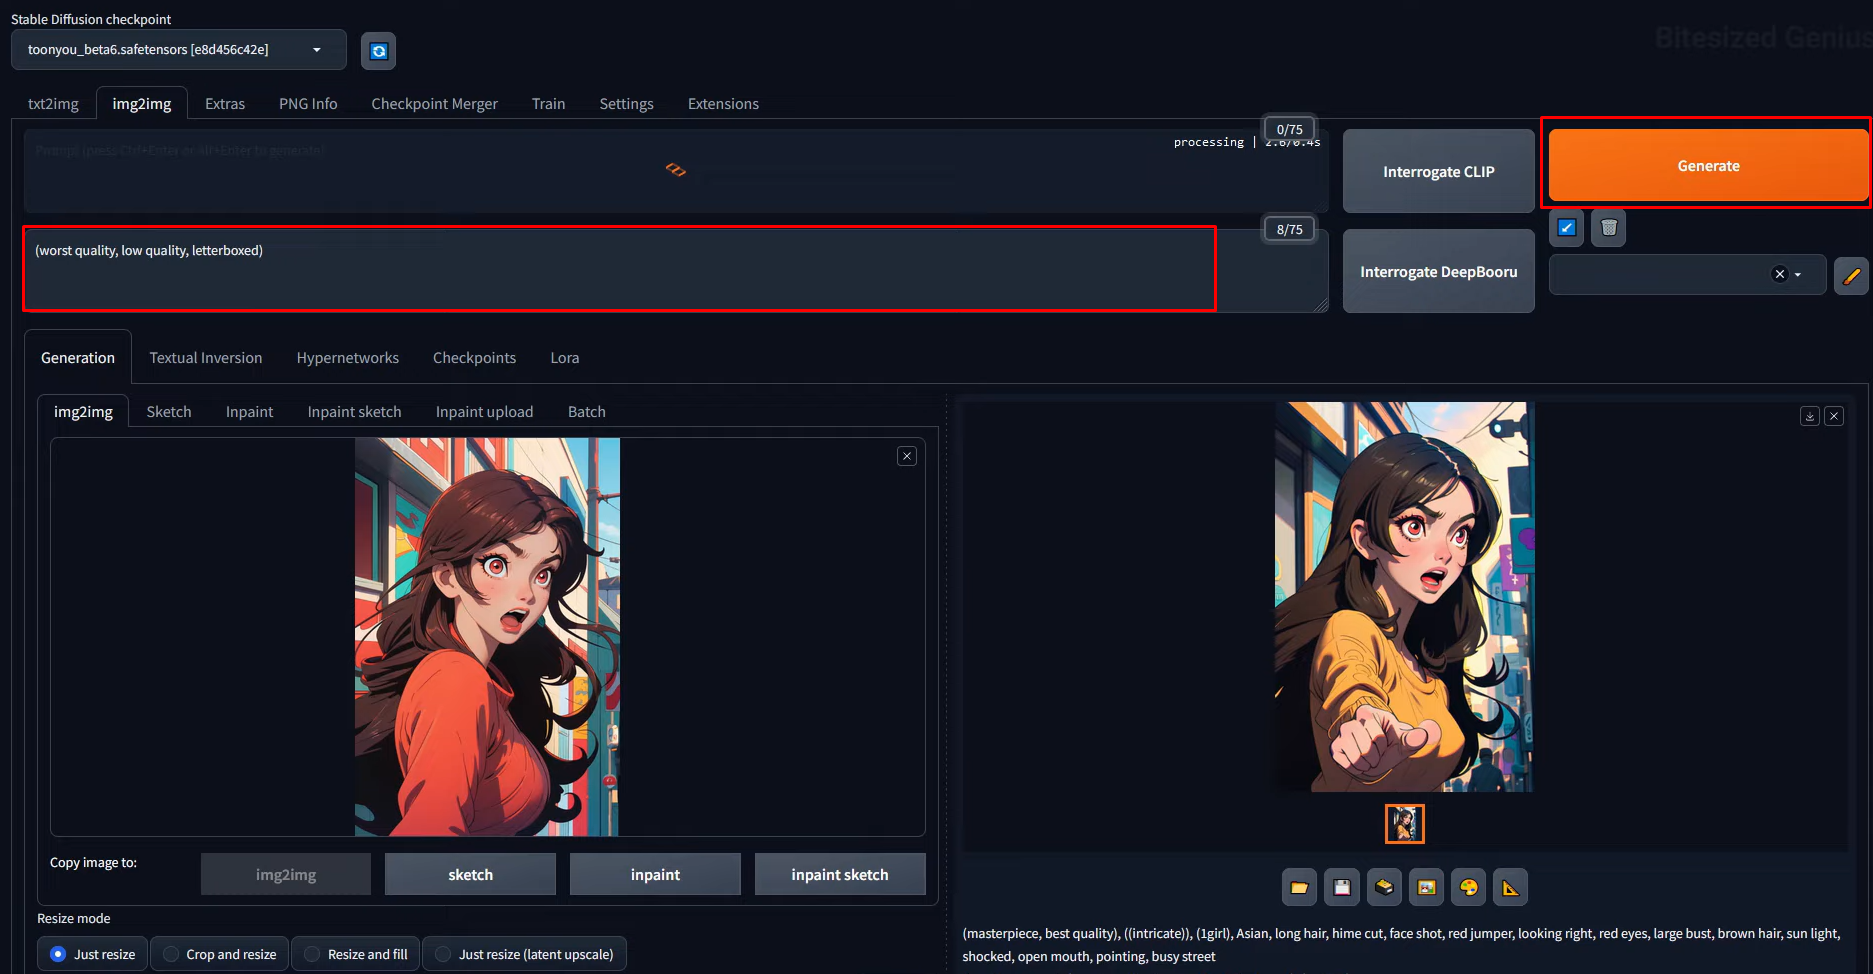Click the Interrogate CLIP button
Viewport: 1873px width, 974px height.
coord(1438,171)
